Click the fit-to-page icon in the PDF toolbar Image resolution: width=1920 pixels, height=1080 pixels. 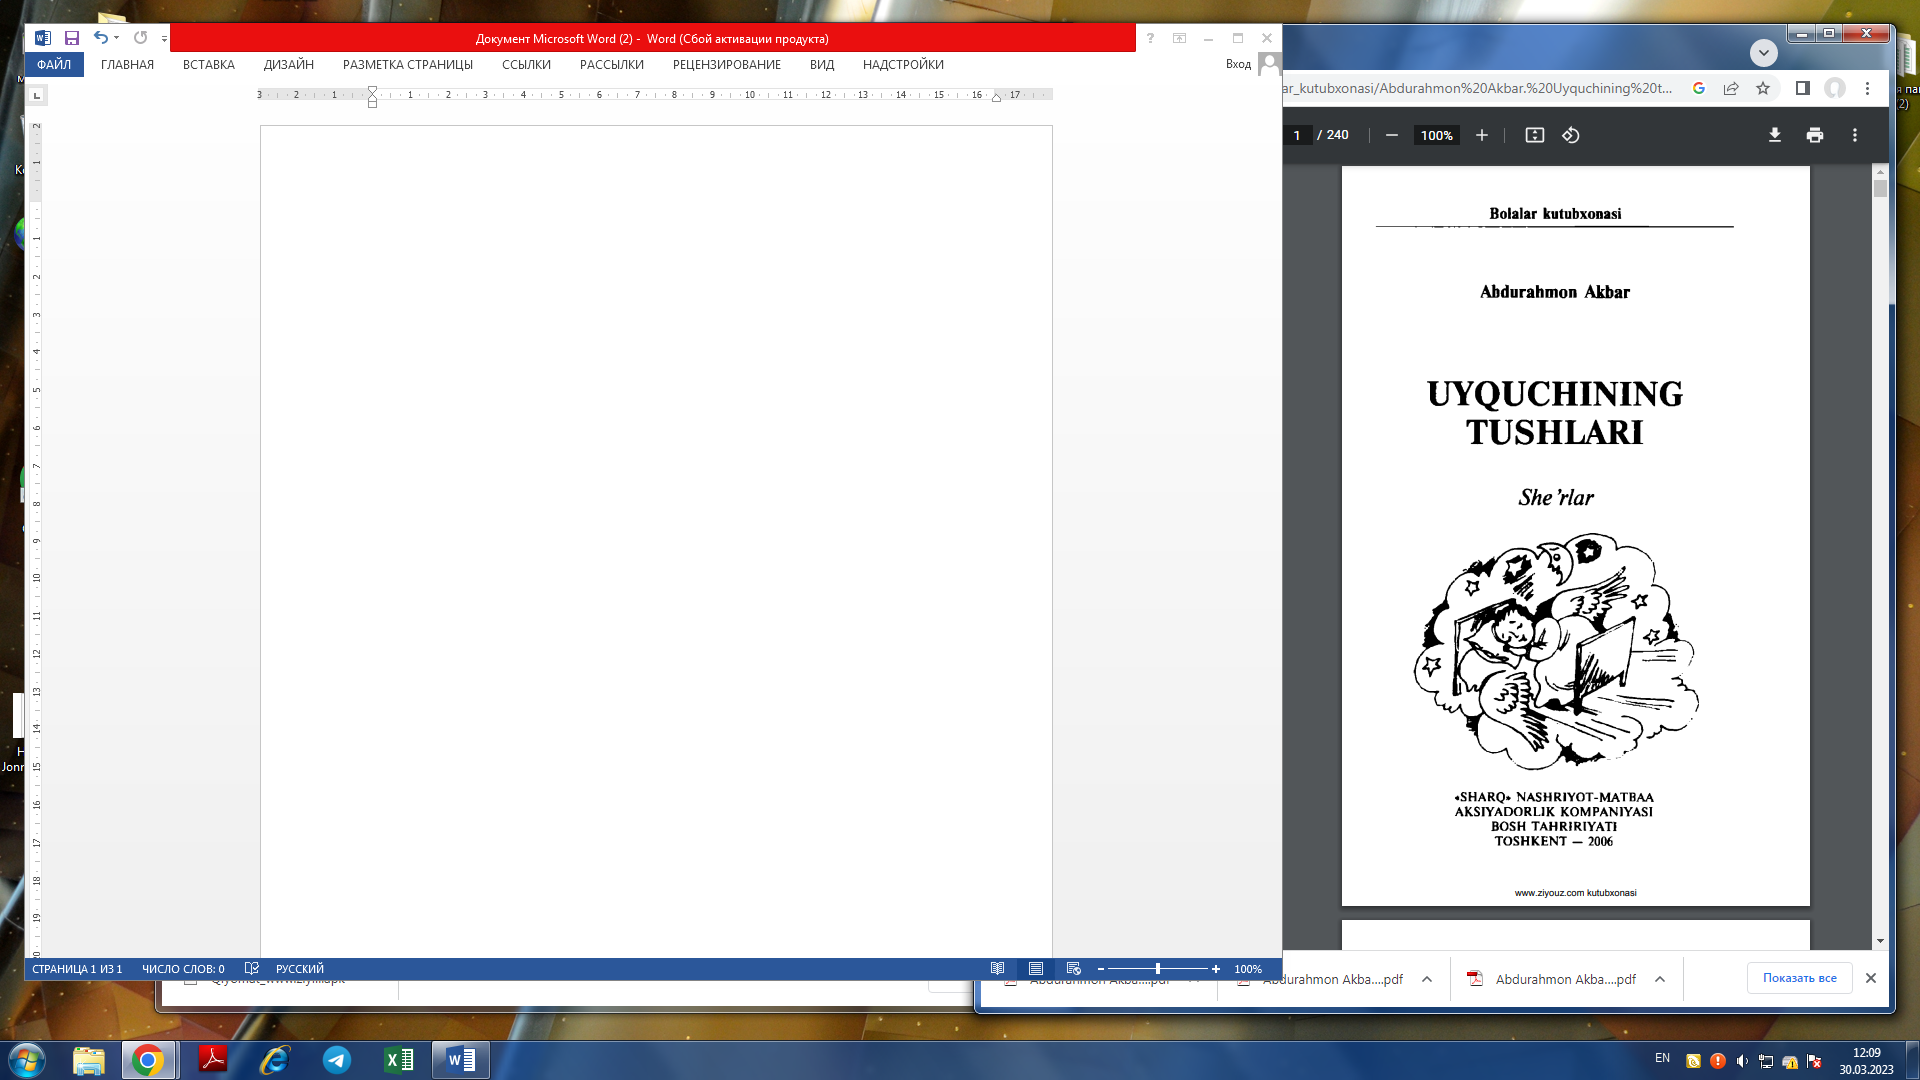pyautogui.click(x=1534, y=135)
